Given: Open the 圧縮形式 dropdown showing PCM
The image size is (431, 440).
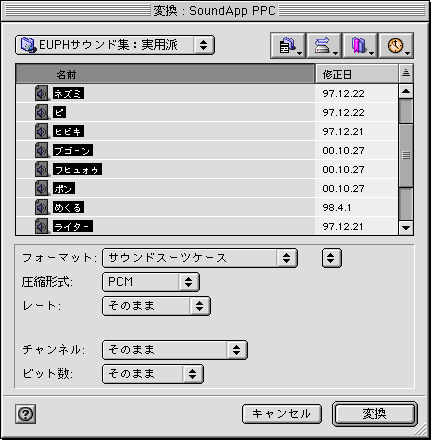Looking at the screenshot, I should [x=151, y=282].
